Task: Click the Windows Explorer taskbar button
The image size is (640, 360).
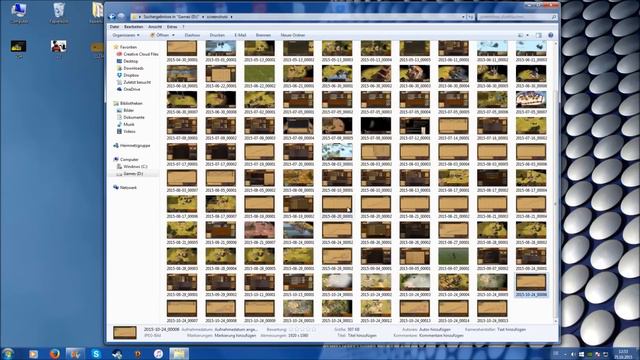Action: [x=179, y=353]
